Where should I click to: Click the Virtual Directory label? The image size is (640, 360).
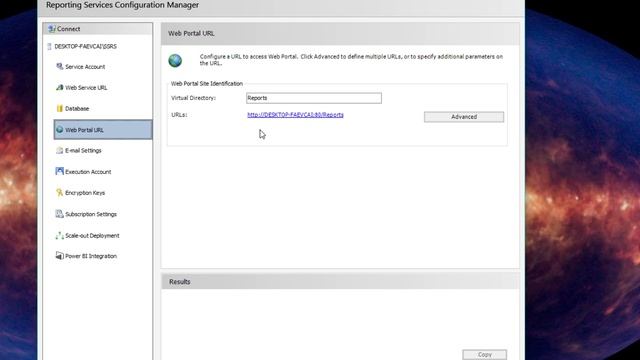pos(193,98)
